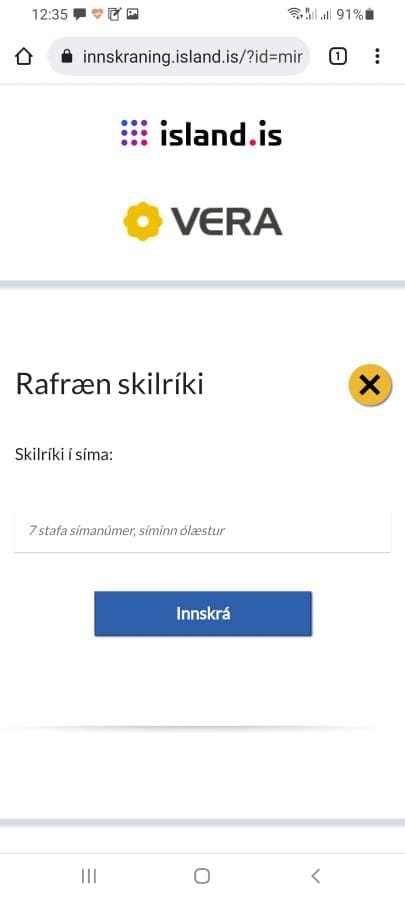Tap the Chrome home icon

[x=24, y=56]
